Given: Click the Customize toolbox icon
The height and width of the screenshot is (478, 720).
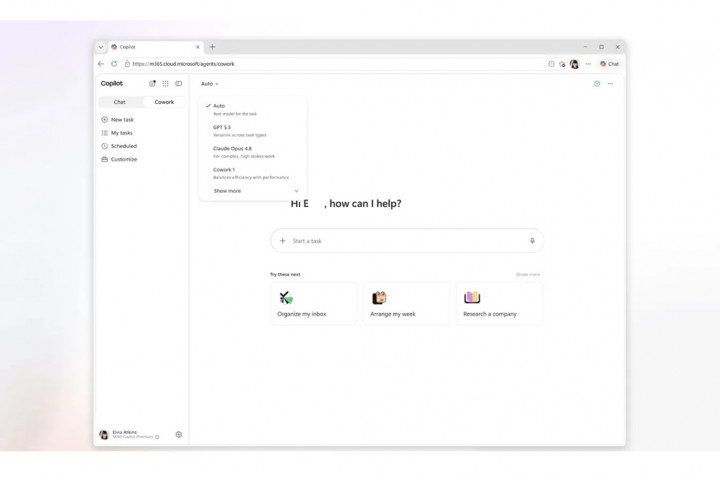Looking at the screenshot, I should (104, 159).
